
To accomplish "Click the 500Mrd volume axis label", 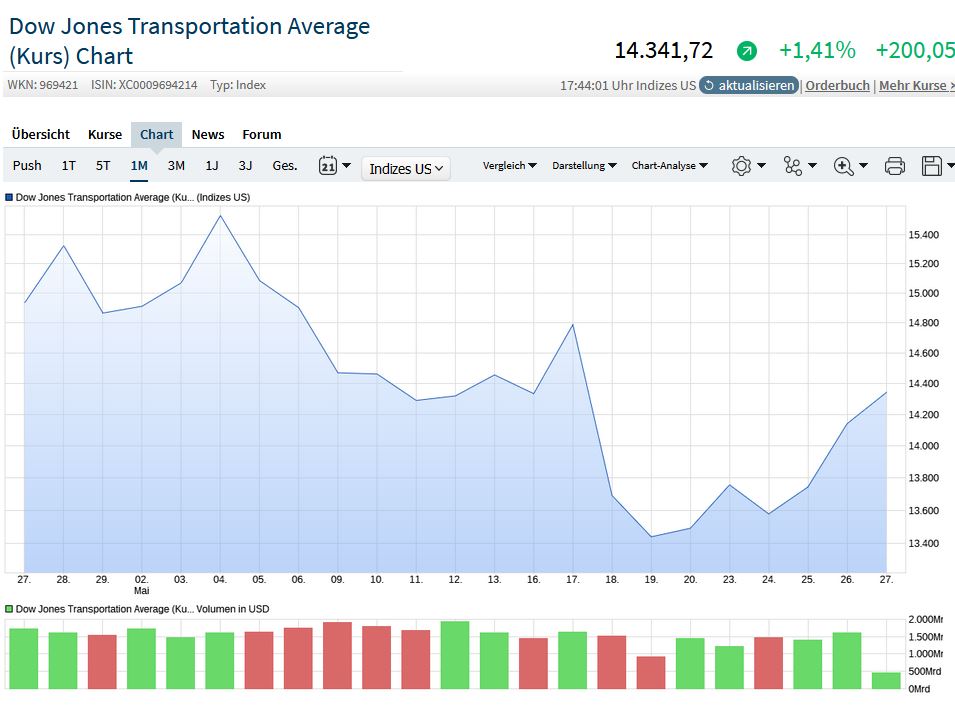I will [x=925, y=672].
